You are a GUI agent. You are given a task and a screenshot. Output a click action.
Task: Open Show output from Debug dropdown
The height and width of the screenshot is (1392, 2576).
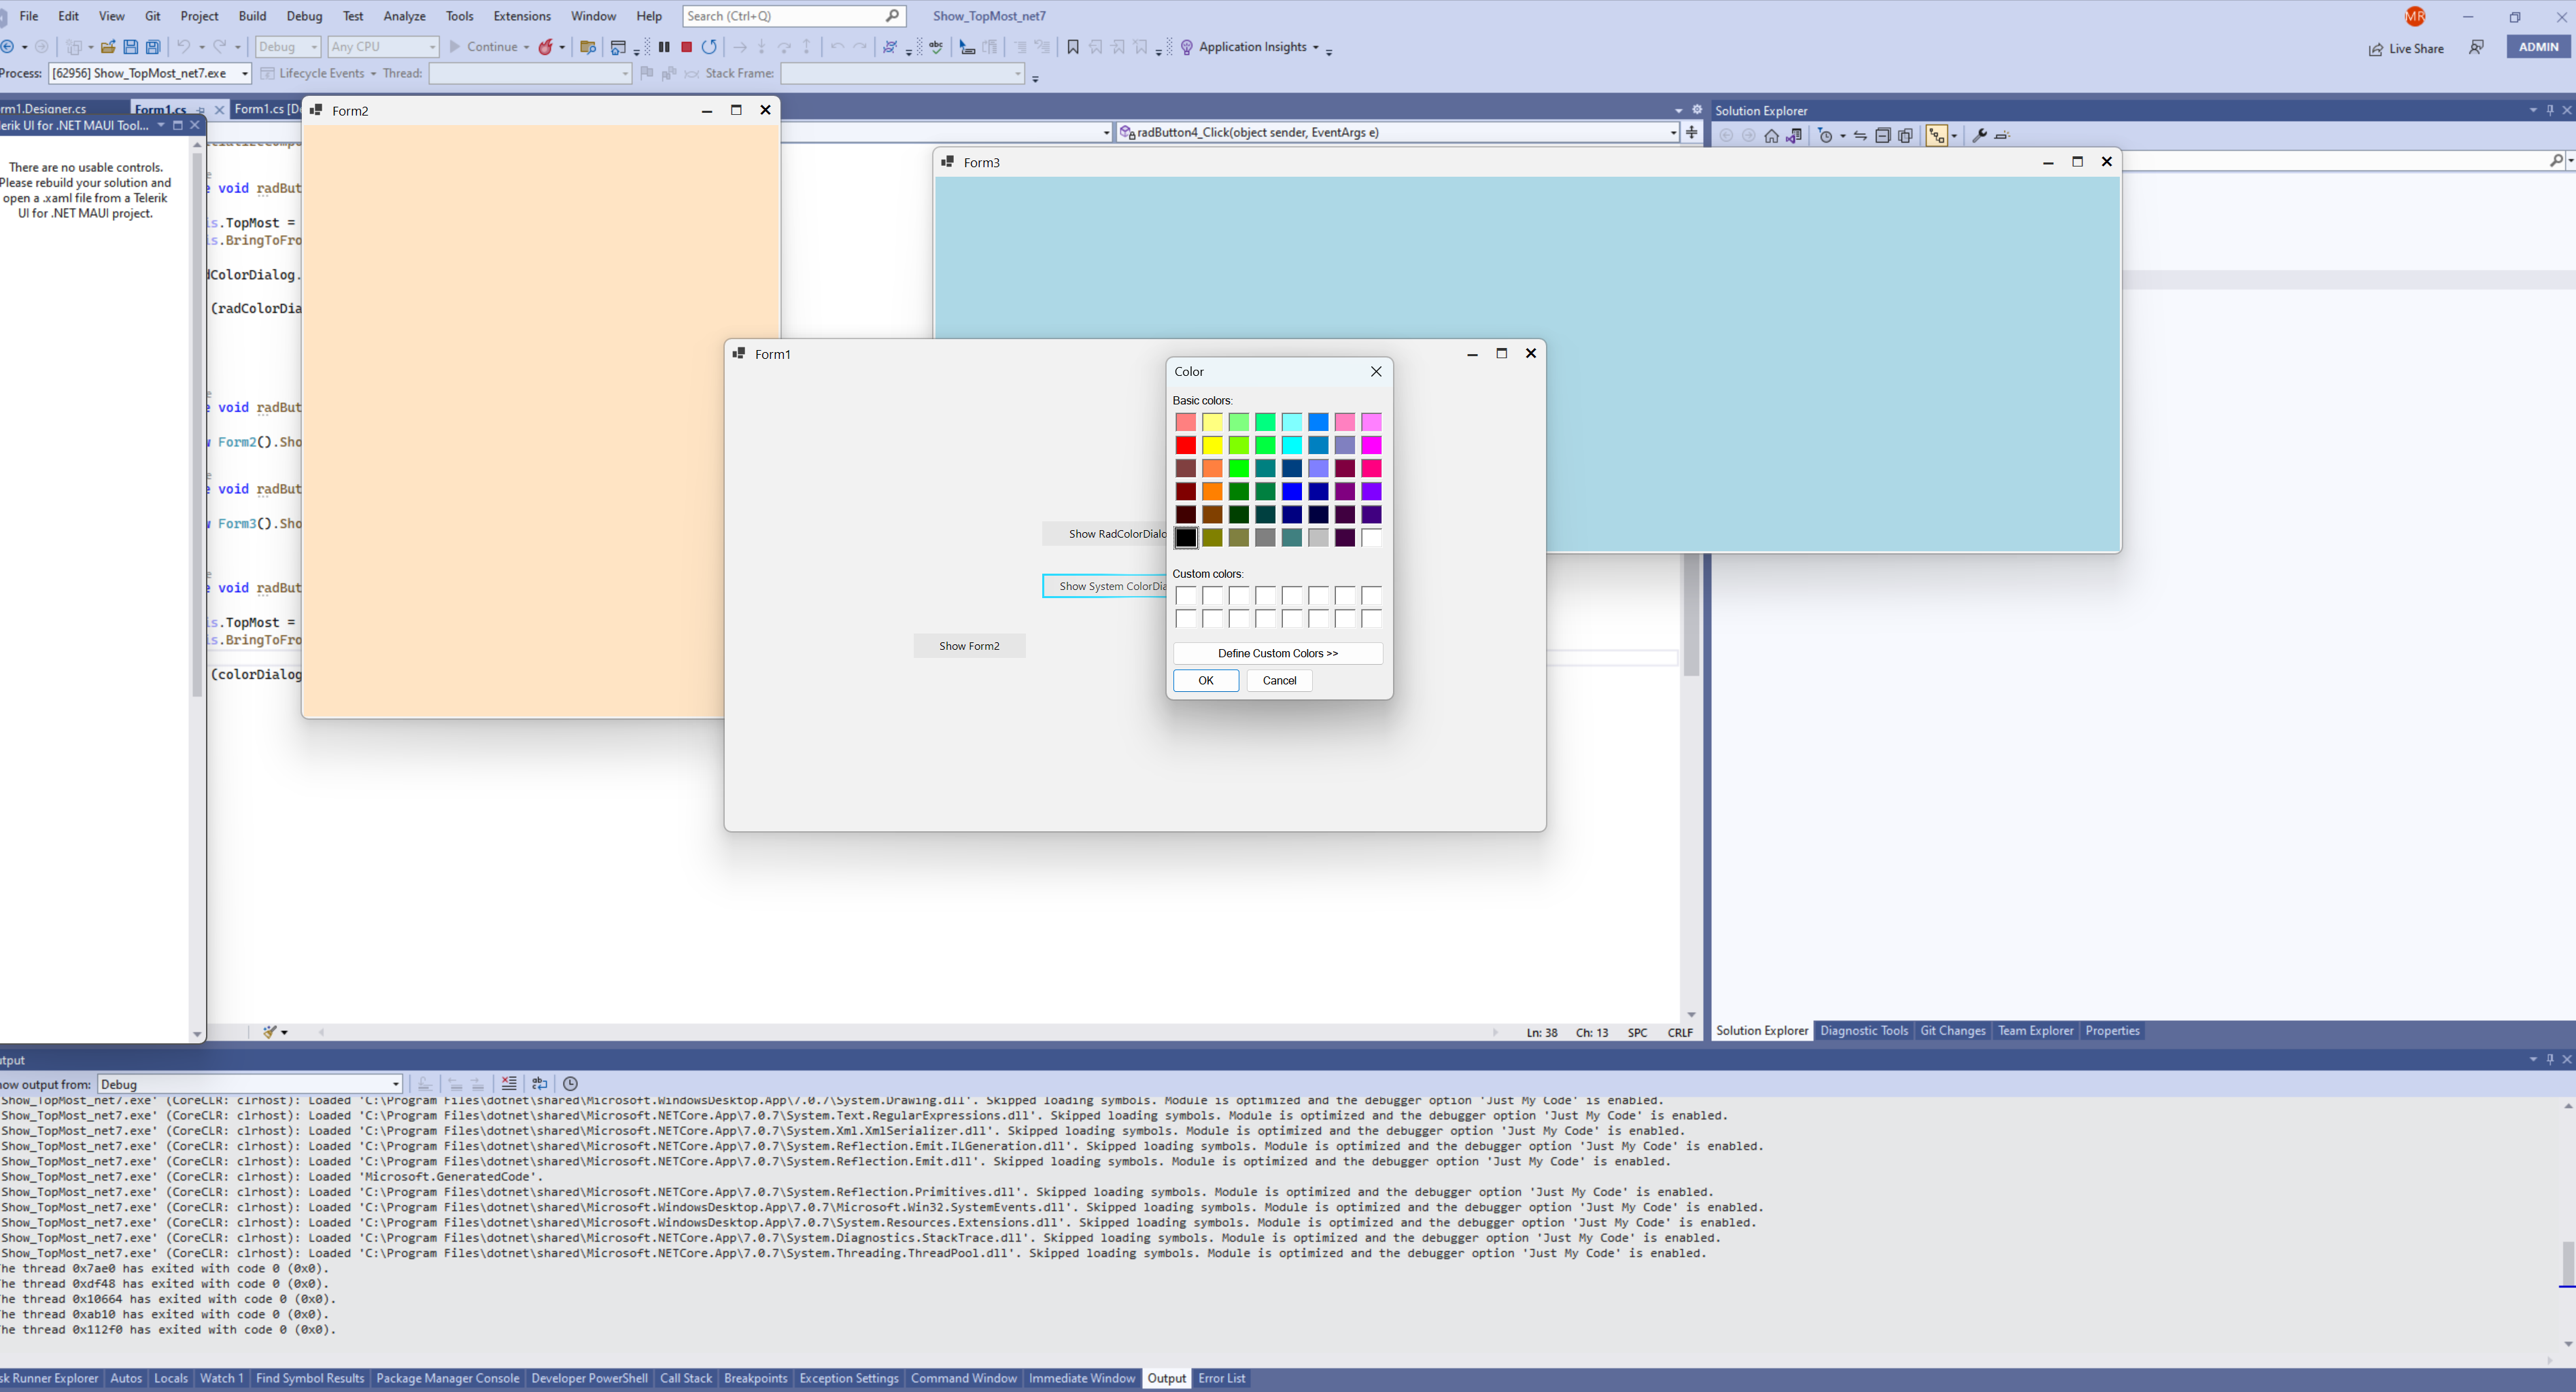tap(396, 1085)
